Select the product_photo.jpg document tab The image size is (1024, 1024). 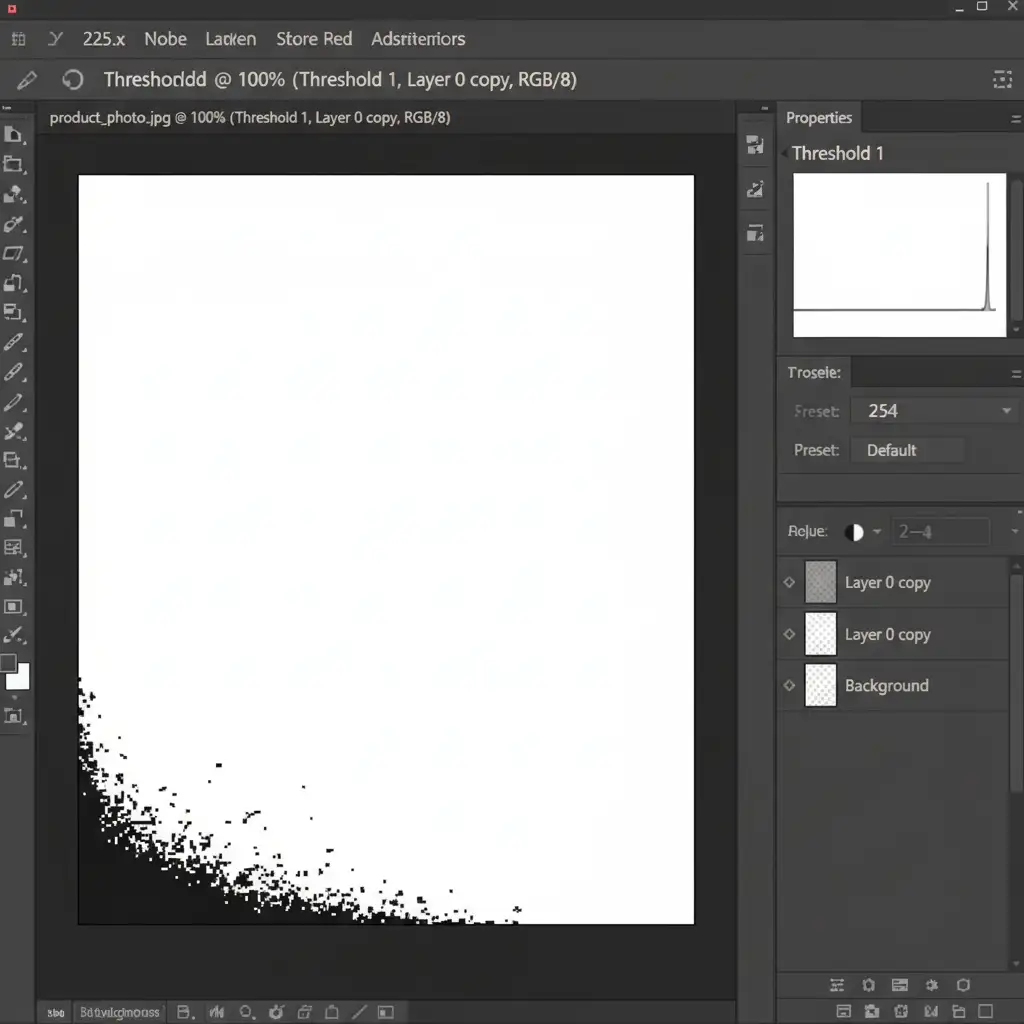[x=249, y=118]
